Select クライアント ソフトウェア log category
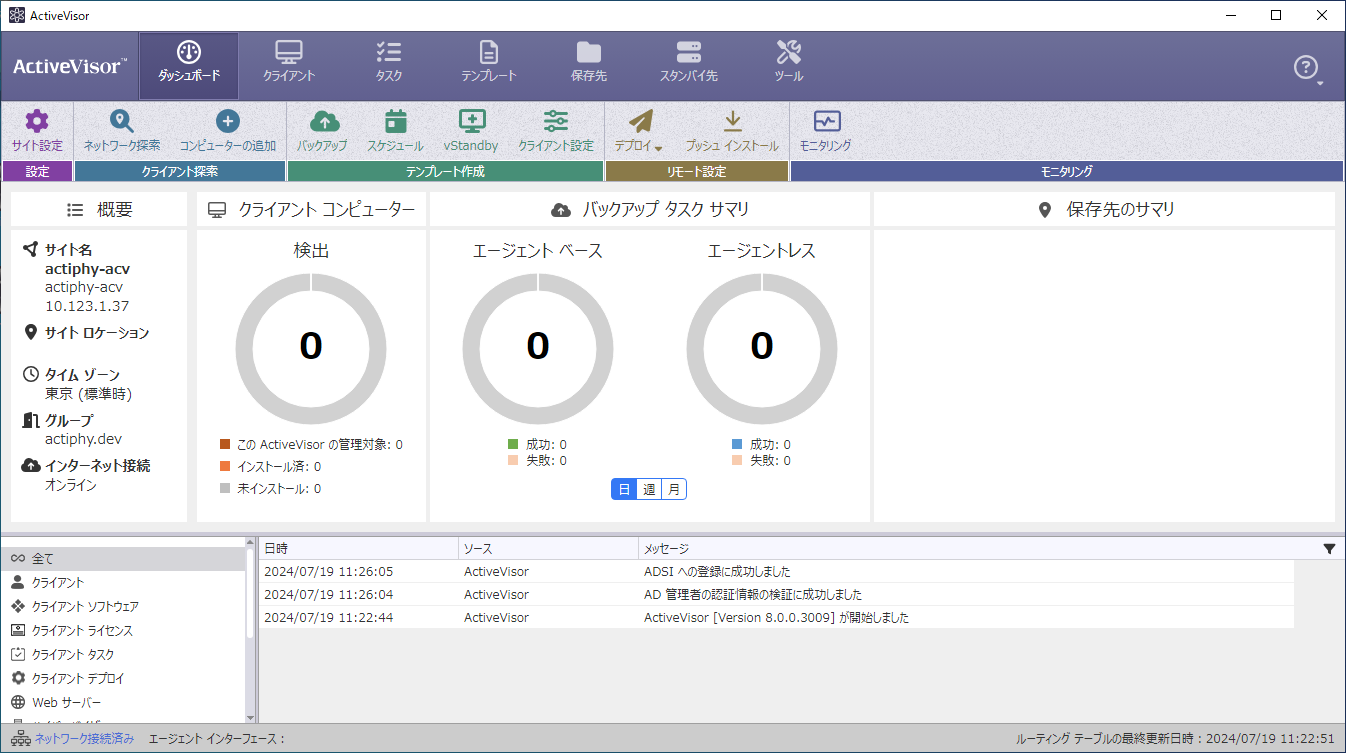This screenshot has width=1346, height=753. click(123, 606)
